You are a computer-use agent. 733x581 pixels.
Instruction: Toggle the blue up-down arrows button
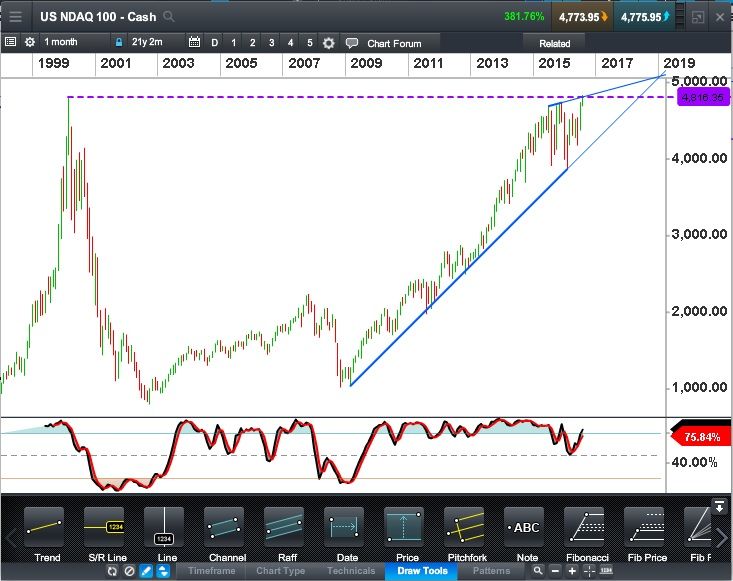point(163,571)
